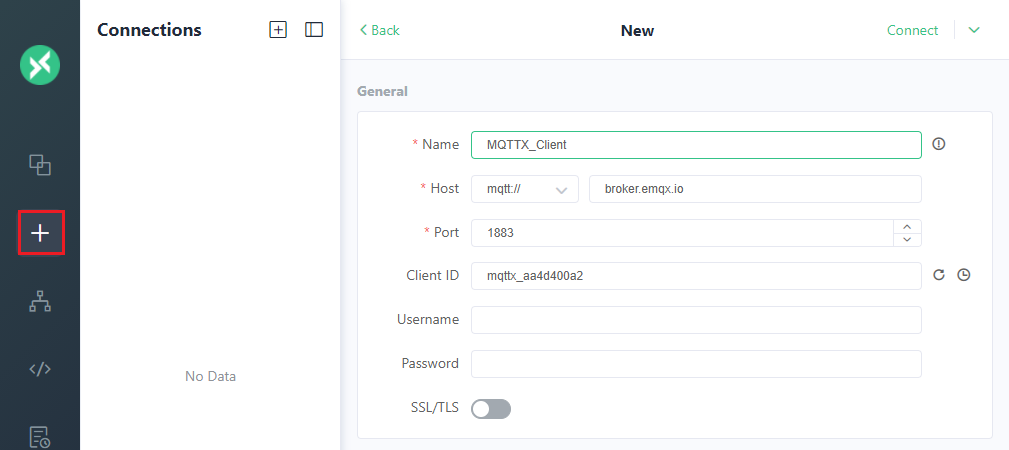Screen dimensions: 1009x450
Task: Increase the Port value
Action: pos(907,227)
